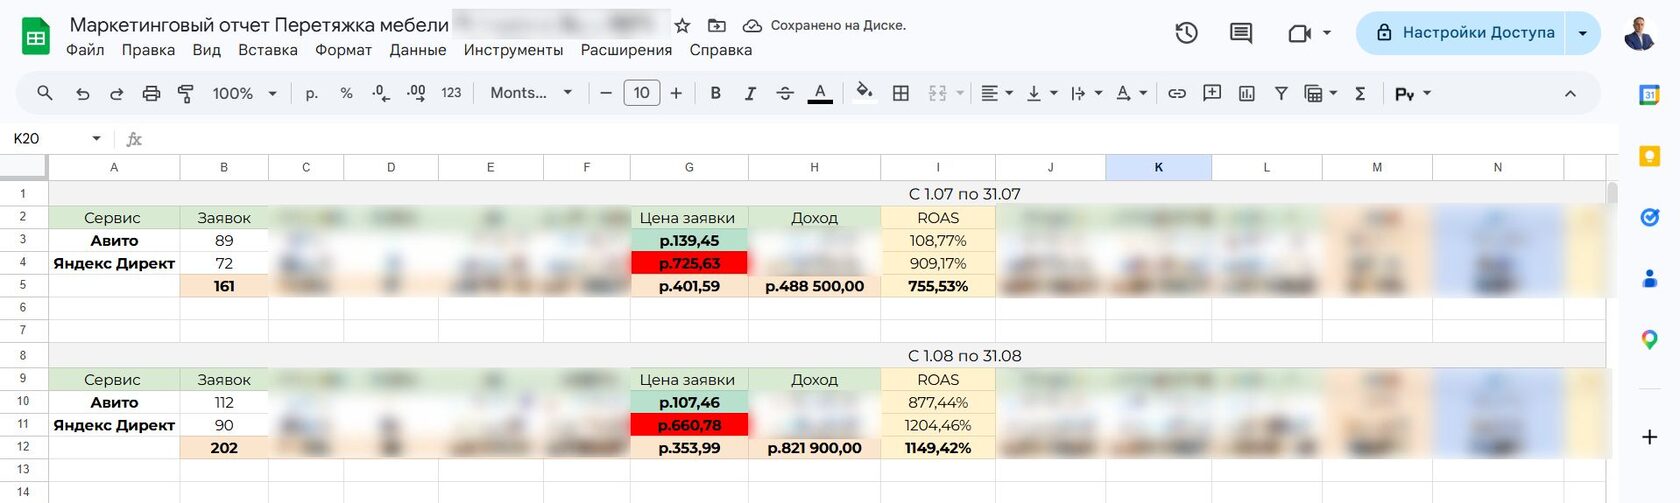Start a Meet call camera icon
The width and height of the screenshot is (1680, 503).
click(x=1299, y=33)
